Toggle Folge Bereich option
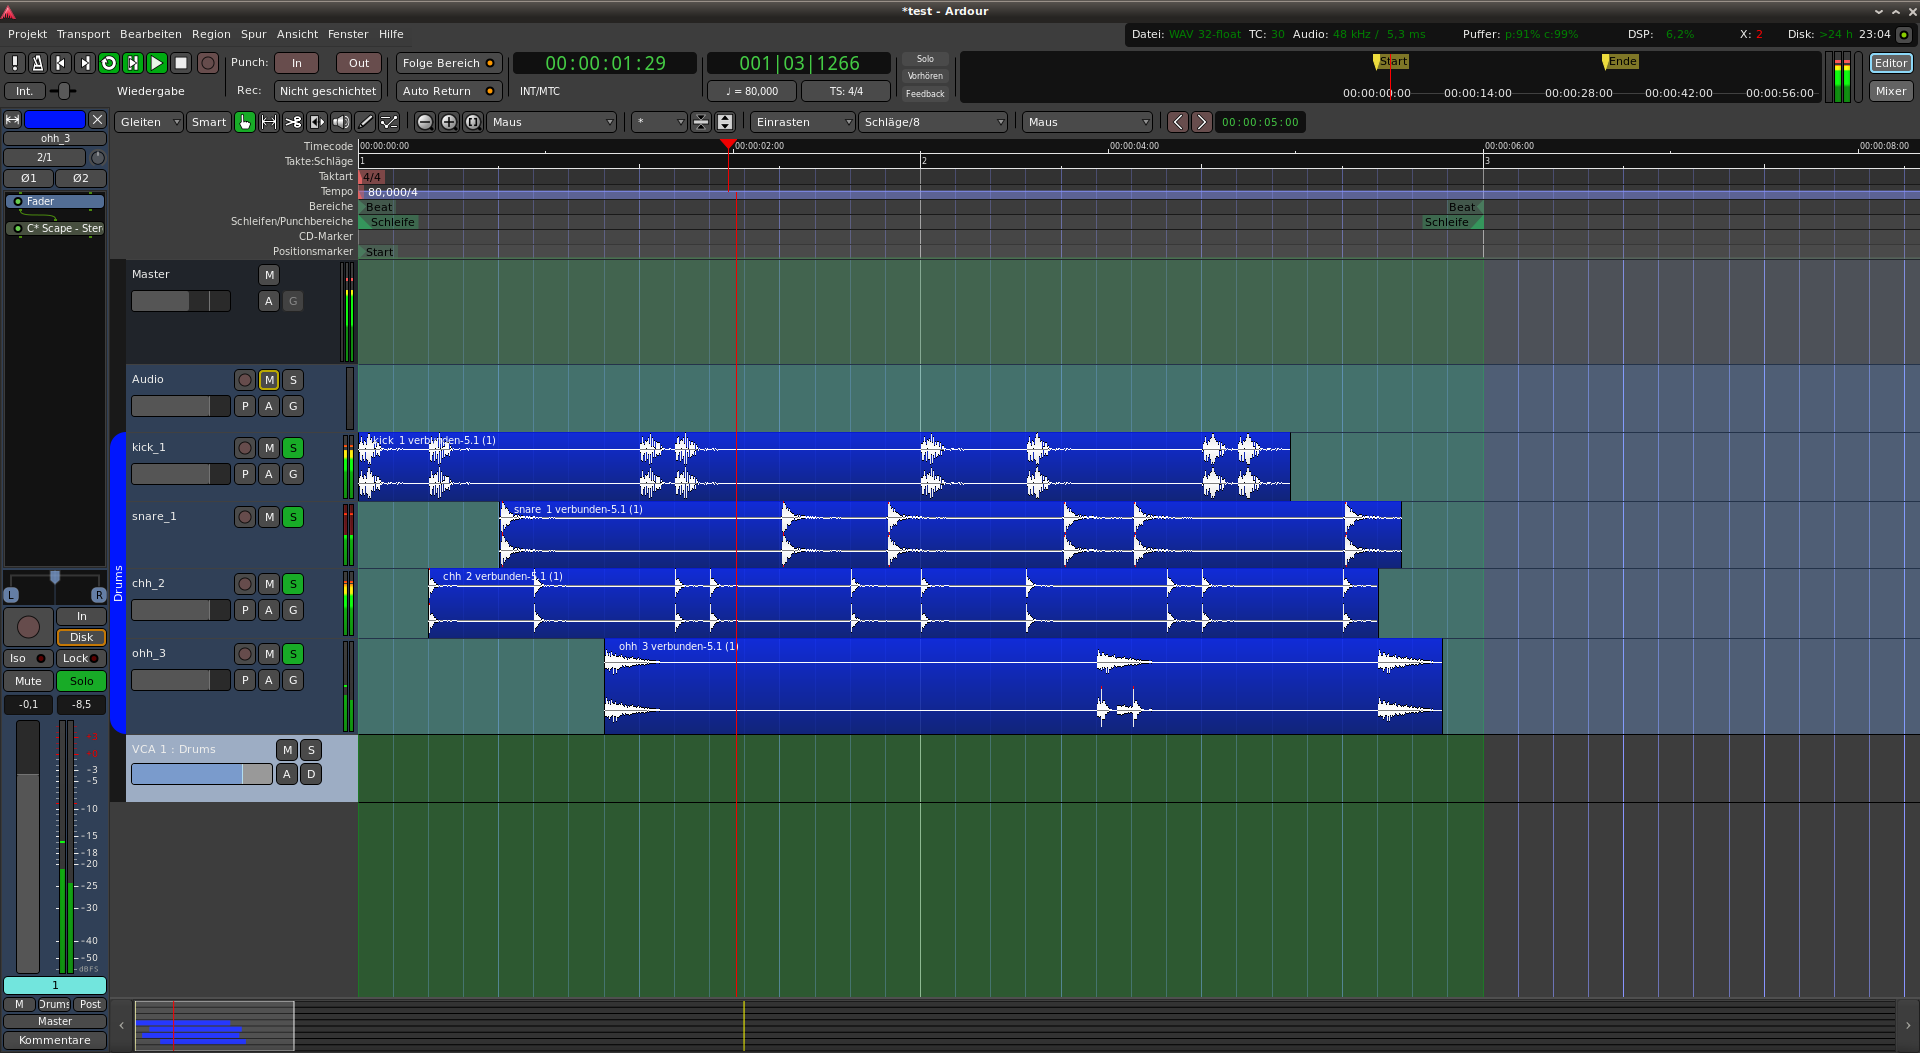Image resolution: width=1920 pixels, height=1053 pixels. point(449,63)
